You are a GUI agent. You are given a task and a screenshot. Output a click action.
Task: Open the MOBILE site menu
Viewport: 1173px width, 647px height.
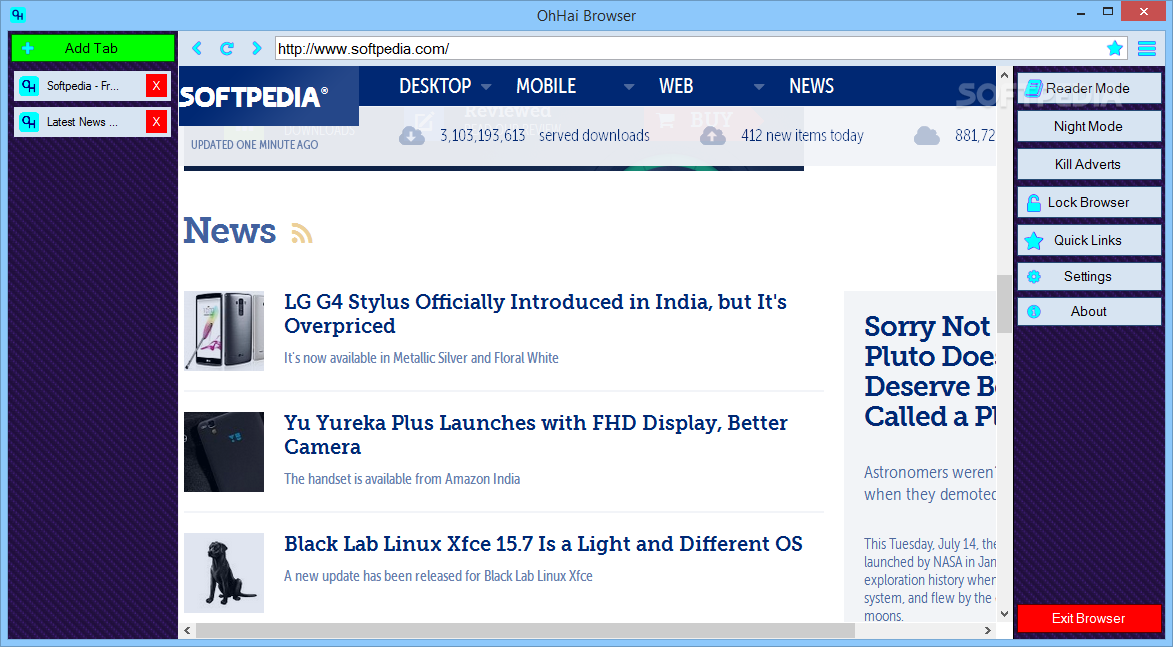[546, 86]
